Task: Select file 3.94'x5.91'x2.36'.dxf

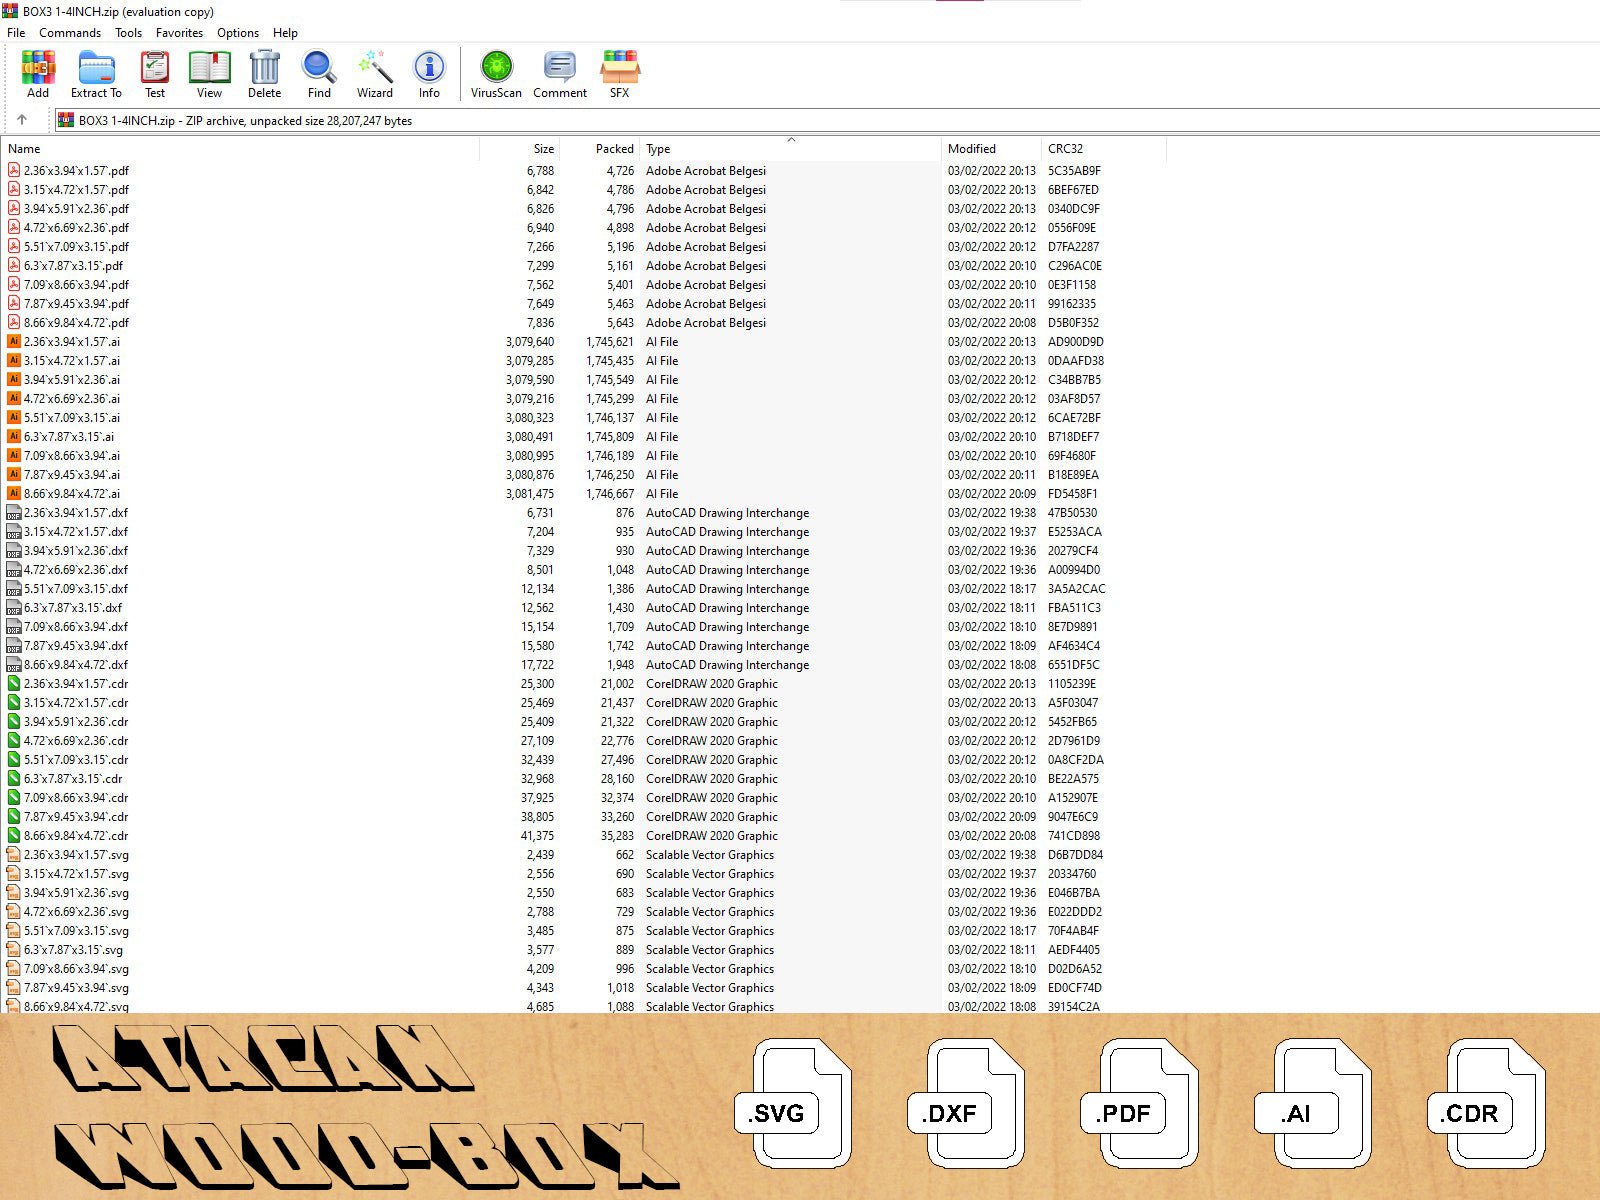Action: coord(76,550)
